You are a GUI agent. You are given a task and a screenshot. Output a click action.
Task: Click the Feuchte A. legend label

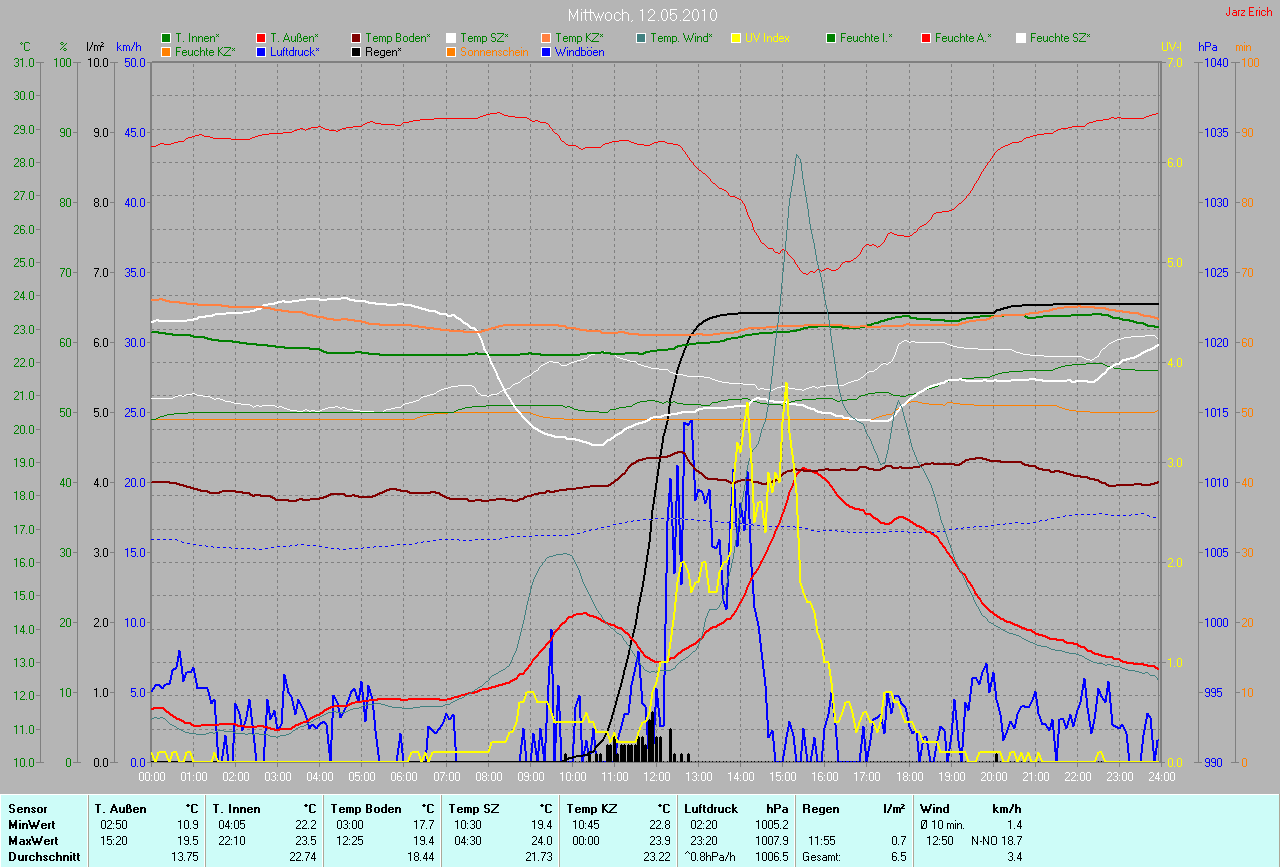pyautogui.click(x=963, y=38)
